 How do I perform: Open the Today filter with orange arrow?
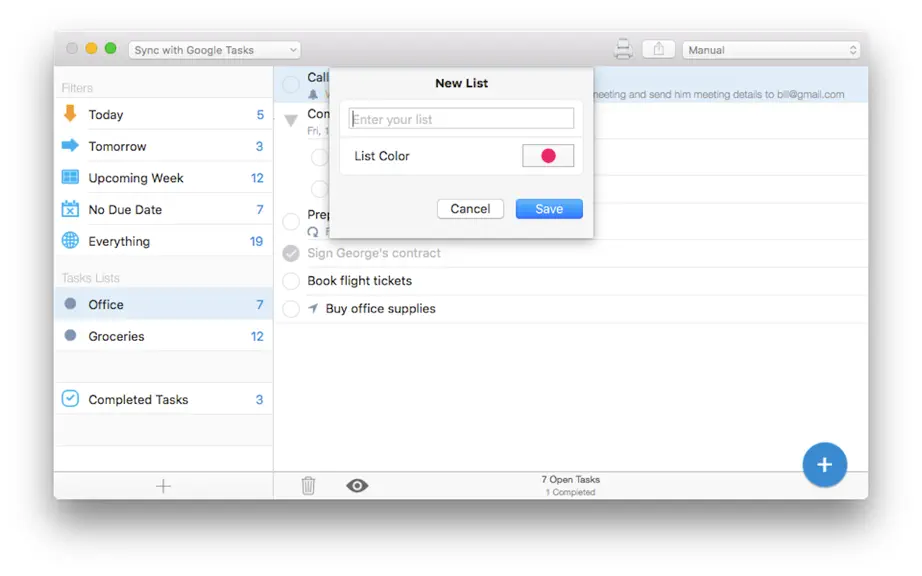(x=163, y=115)
